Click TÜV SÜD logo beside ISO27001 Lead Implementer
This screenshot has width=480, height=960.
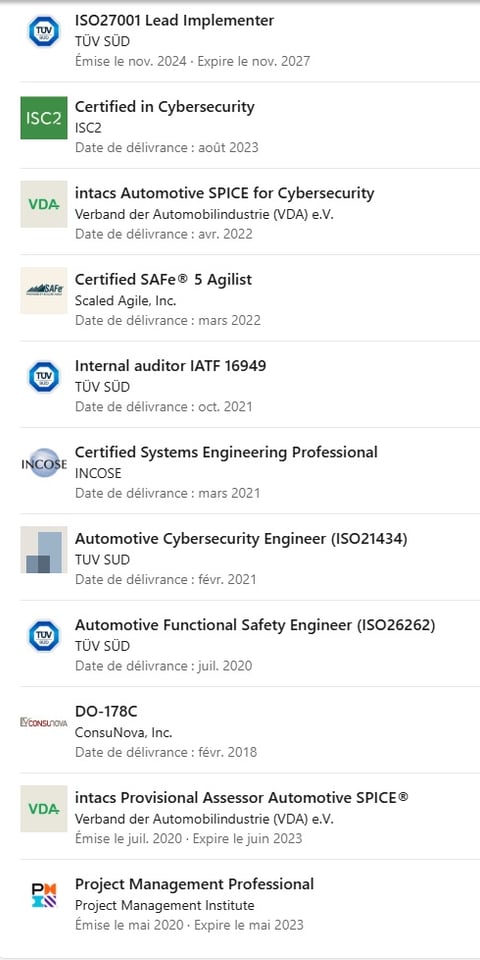point(43,31)
